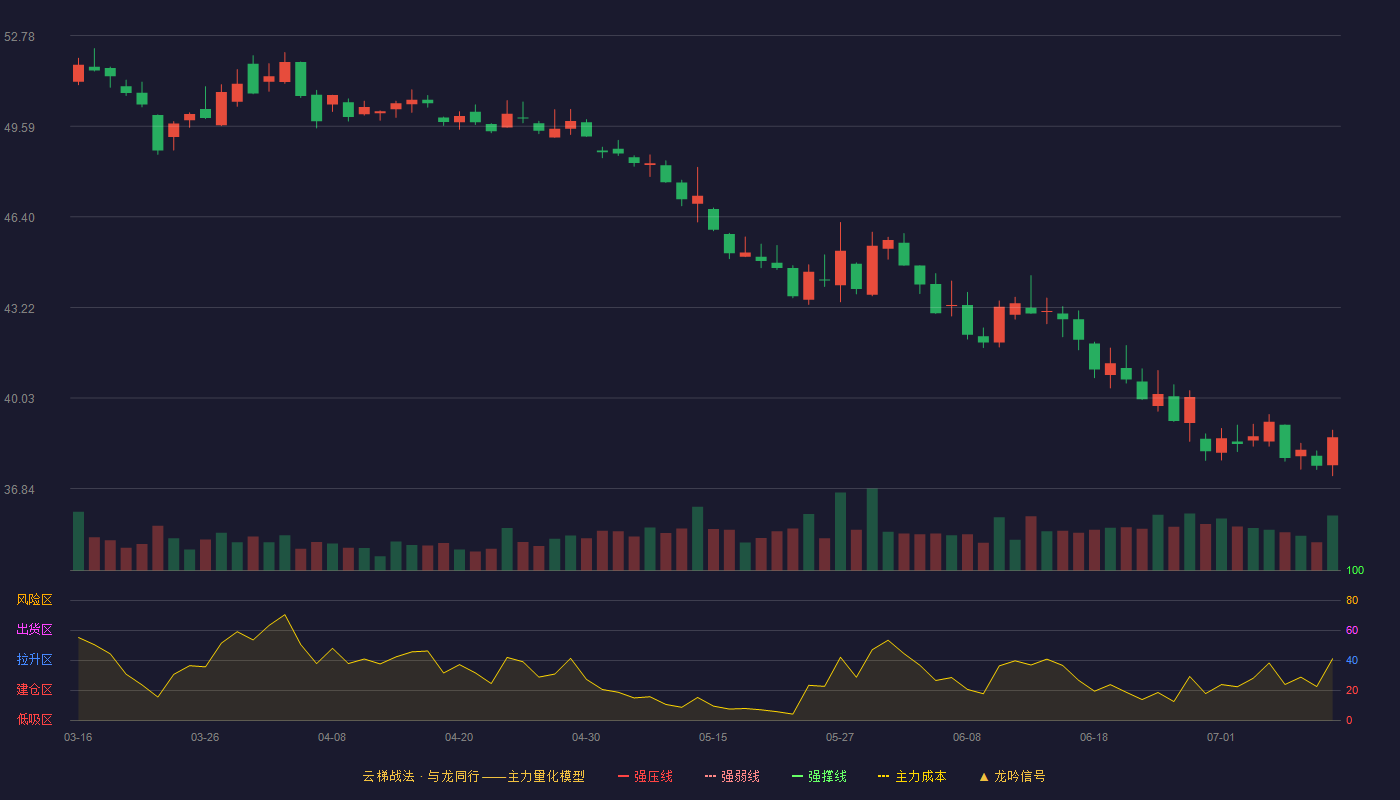Screen dimensions: 1400x800
Task: Click the 03-16 date axis label
Action: 78,737
